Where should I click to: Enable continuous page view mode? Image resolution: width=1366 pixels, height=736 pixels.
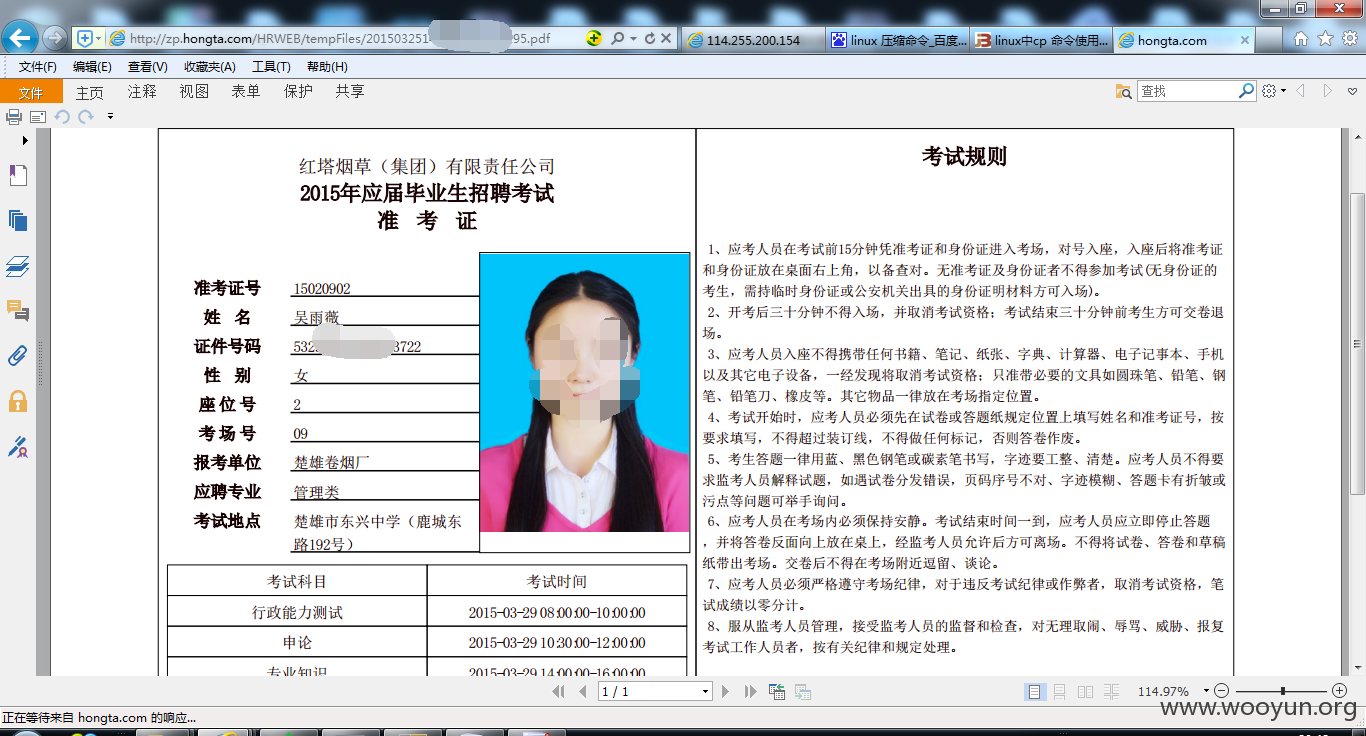[1060, 691]
